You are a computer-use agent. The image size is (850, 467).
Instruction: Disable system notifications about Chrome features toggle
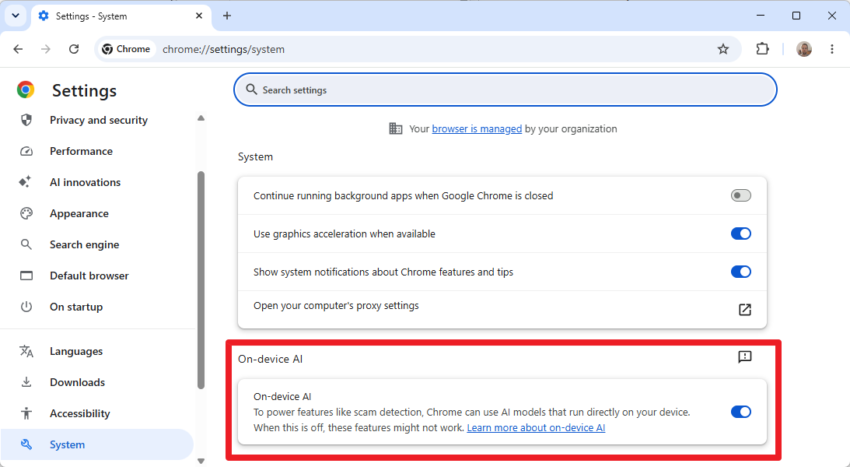click(740, 272)
